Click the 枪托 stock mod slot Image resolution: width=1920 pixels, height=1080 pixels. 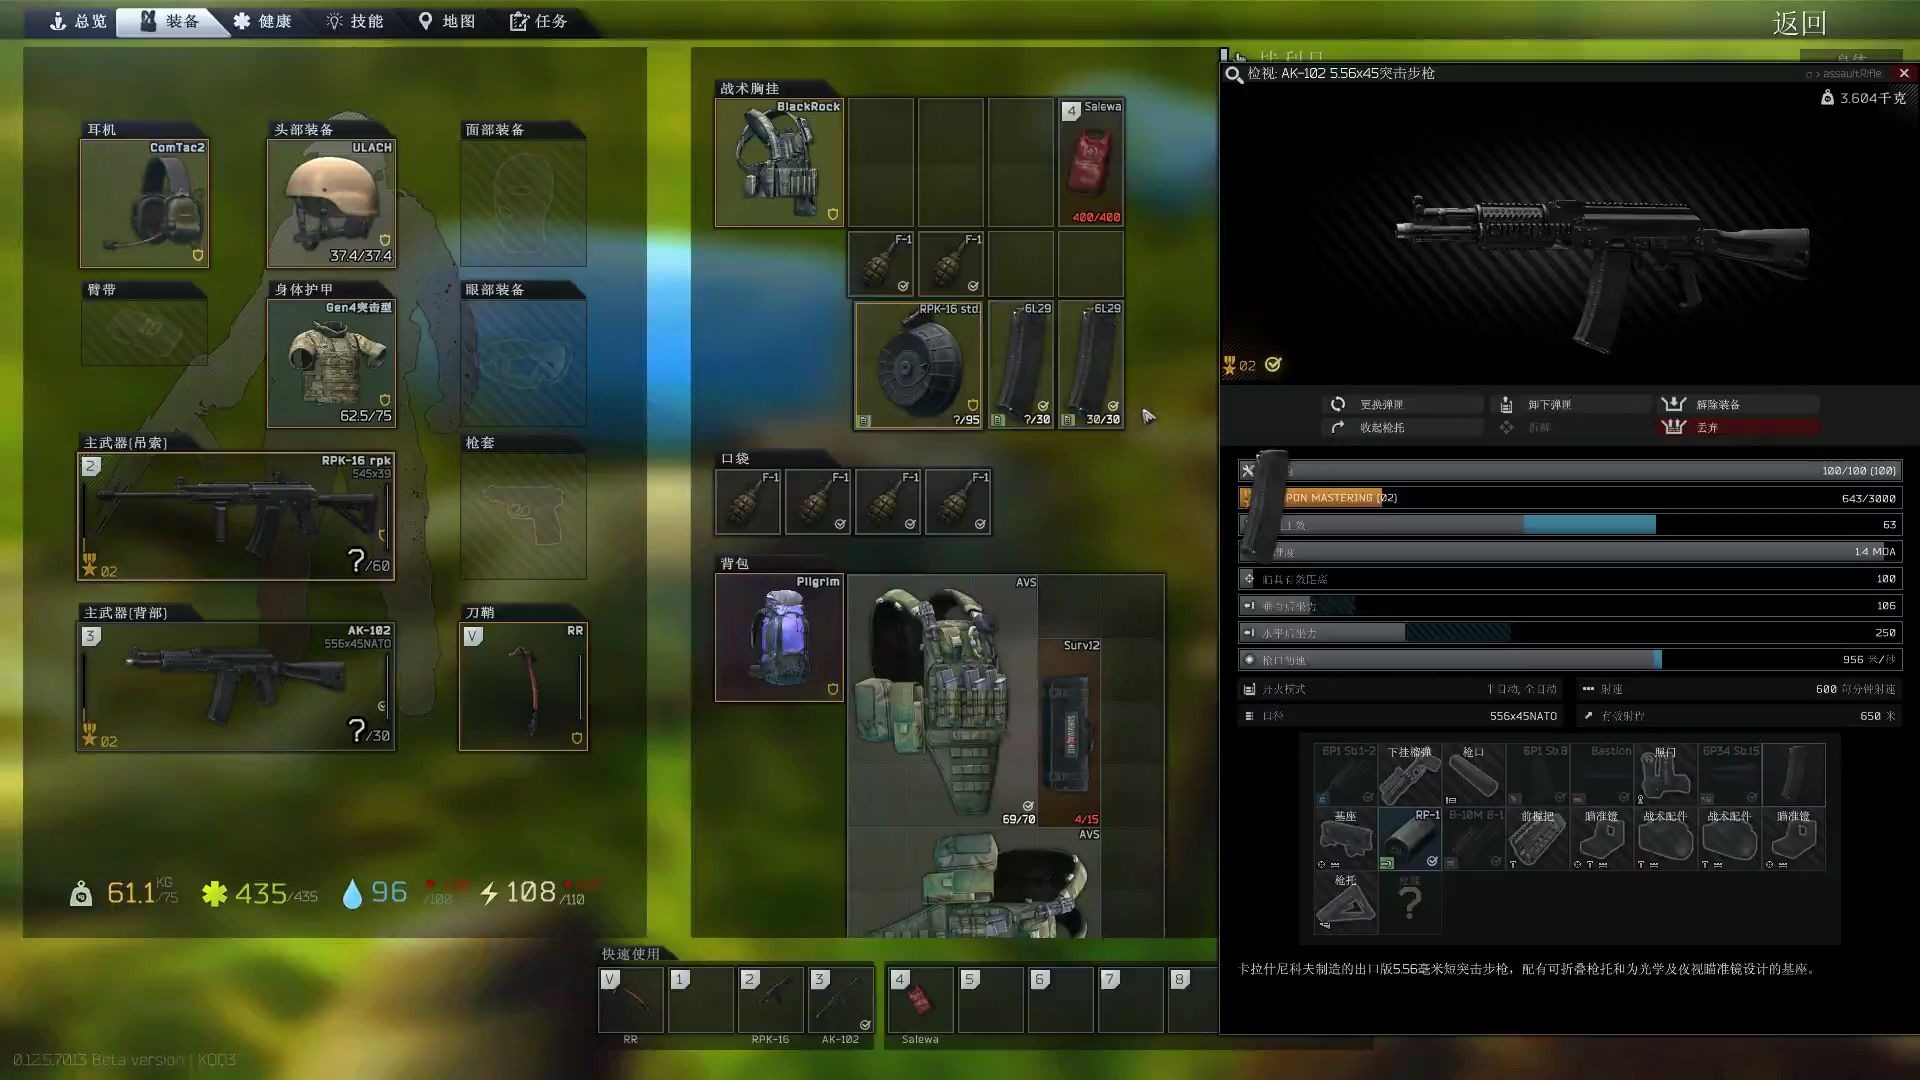coord(1346,903)
